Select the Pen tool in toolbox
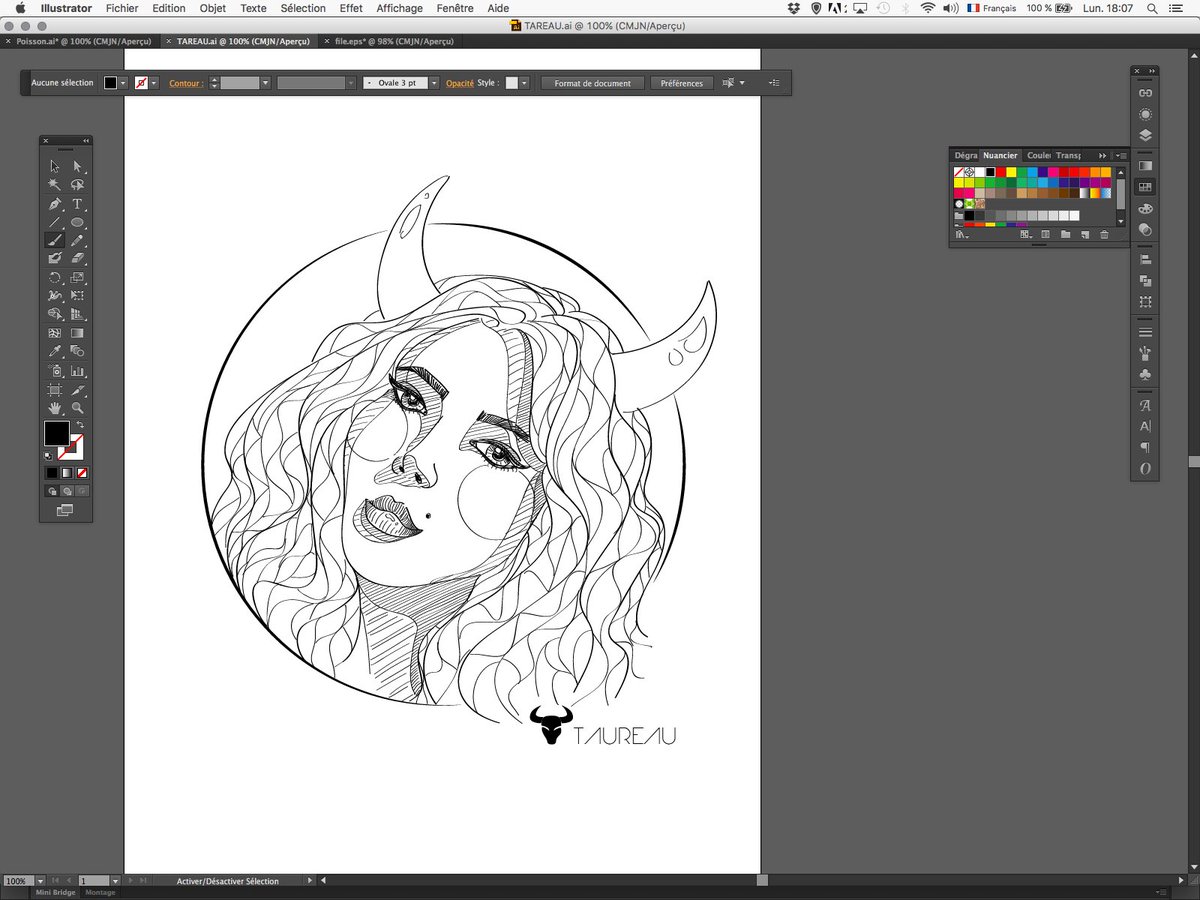1200x900 pixels. (55, 204)
